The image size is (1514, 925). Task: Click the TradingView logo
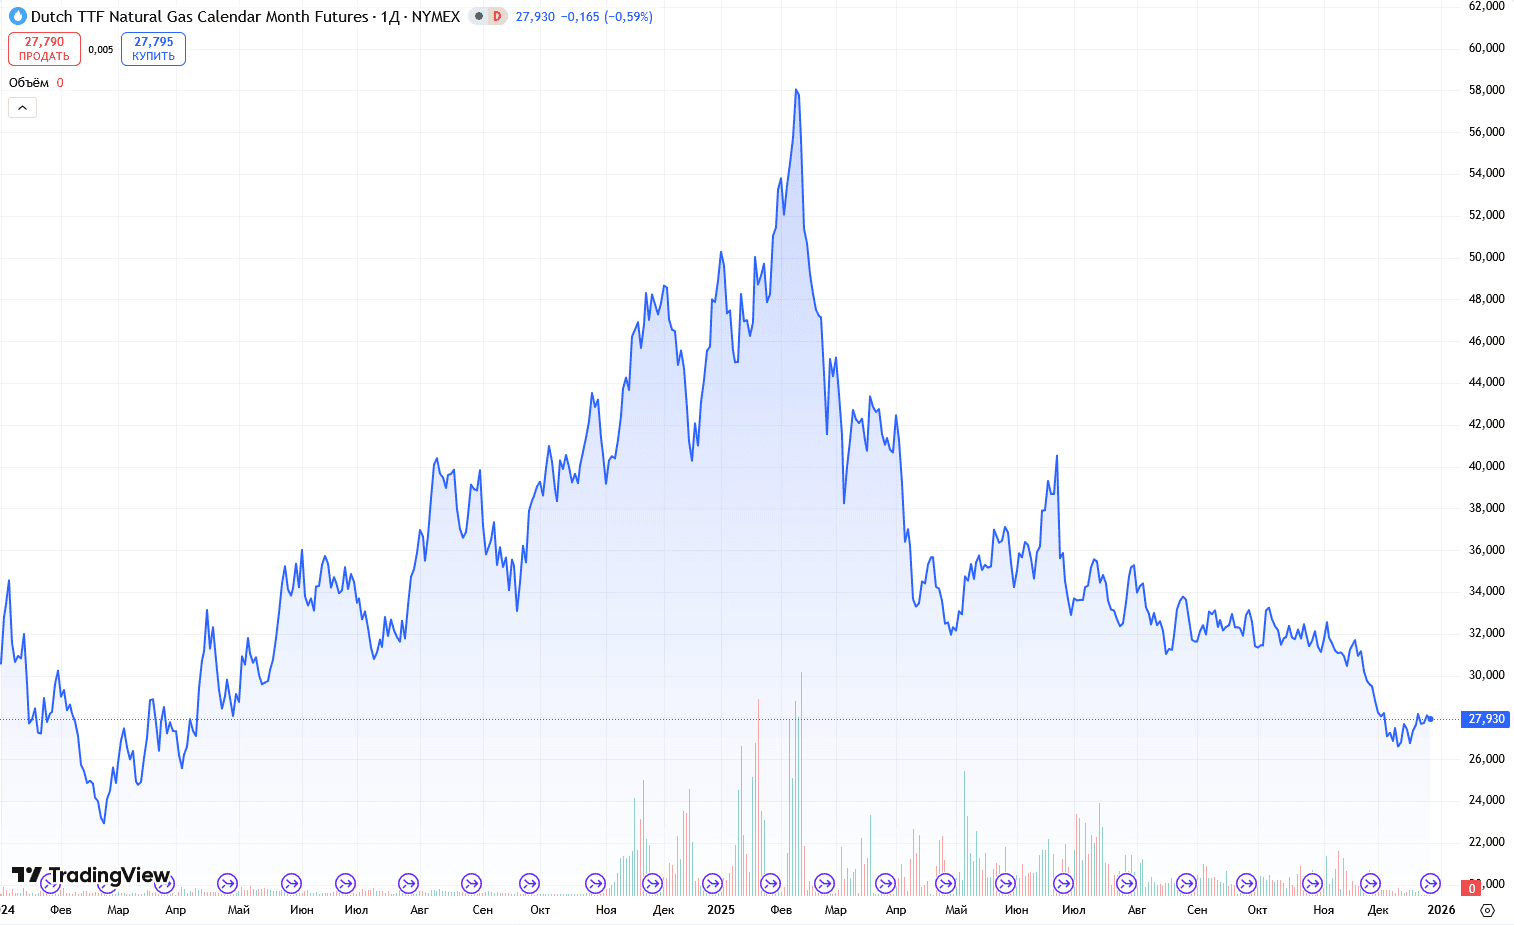tap(91, 876)
